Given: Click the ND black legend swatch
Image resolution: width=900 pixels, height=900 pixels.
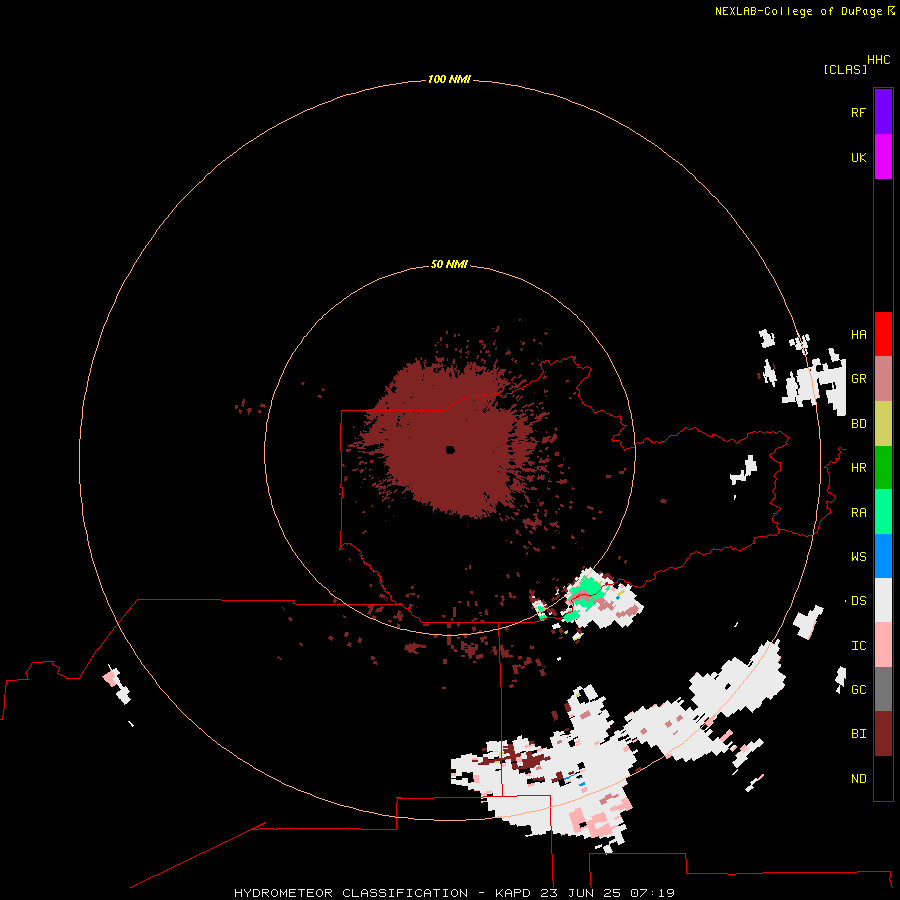Looking at the screenshot, I should tap(883, 778).
